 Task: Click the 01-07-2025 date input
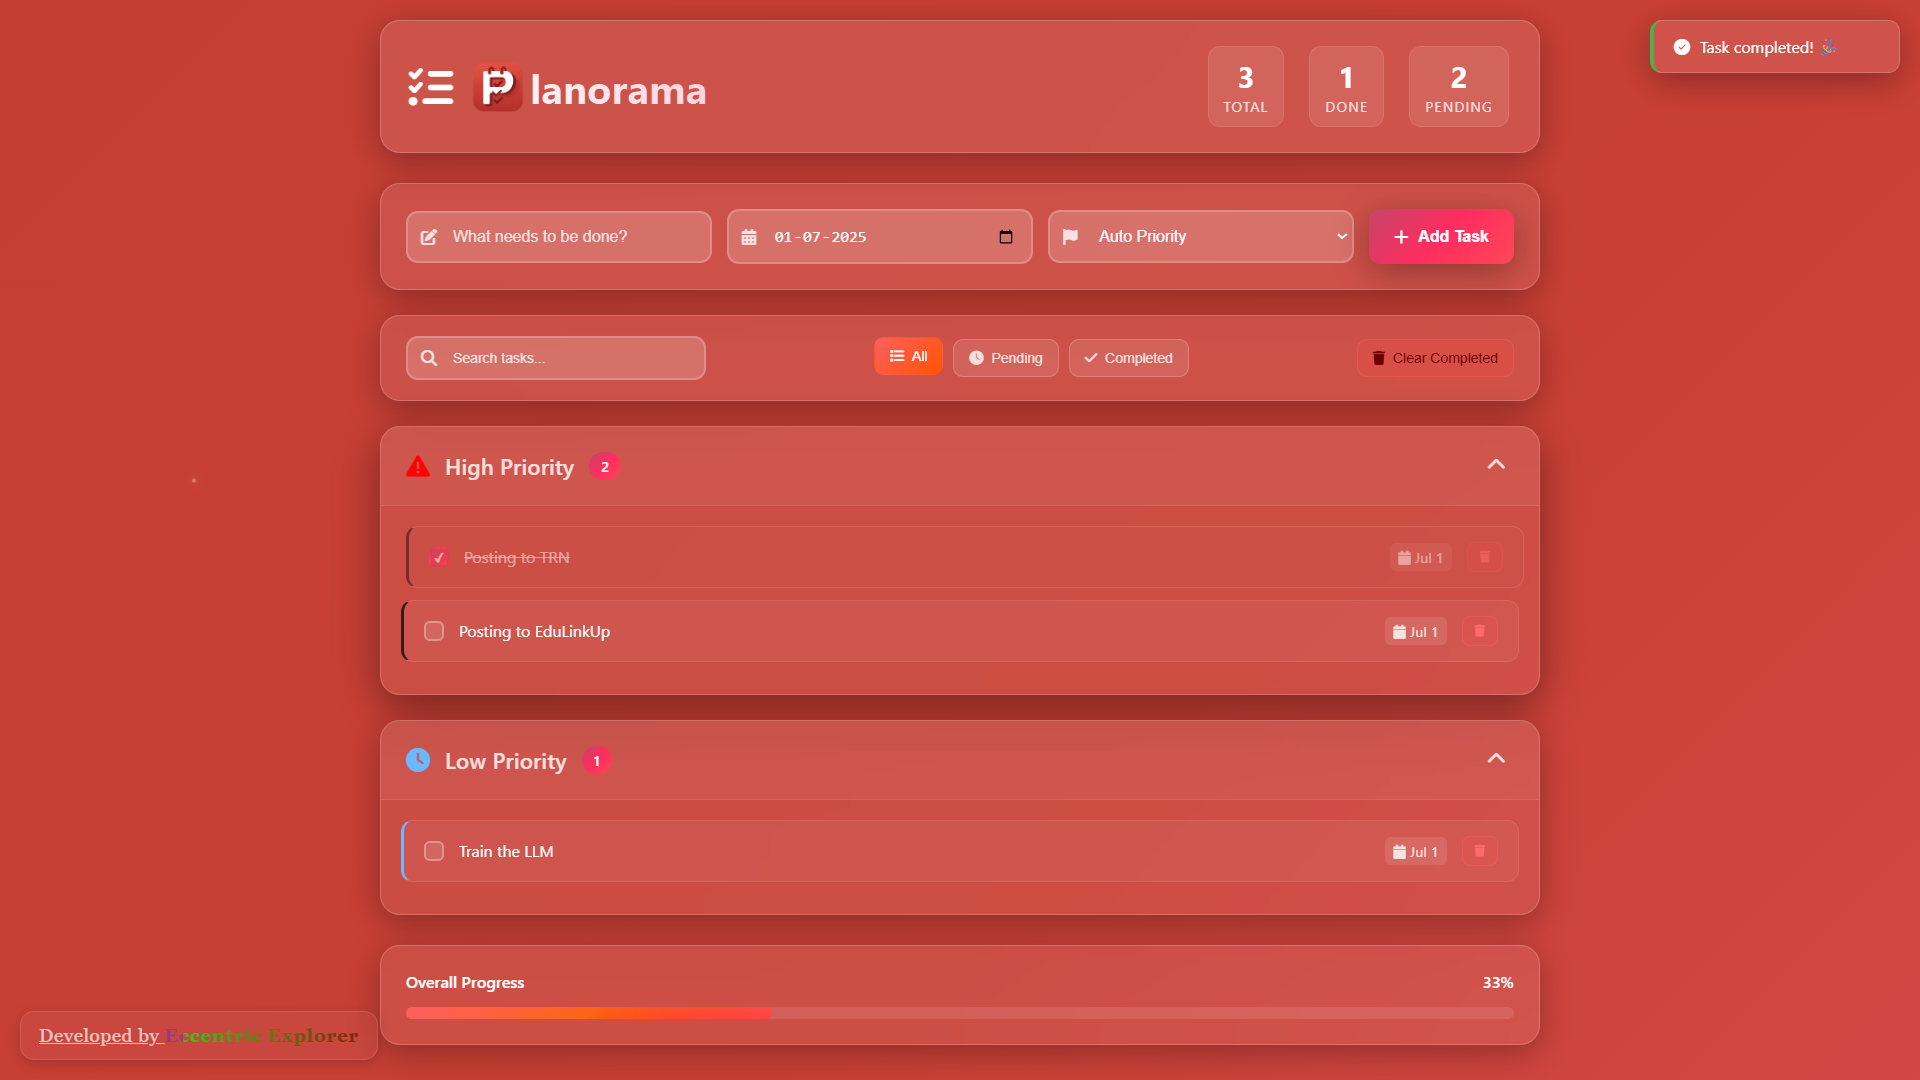click(x=880, y=237)
